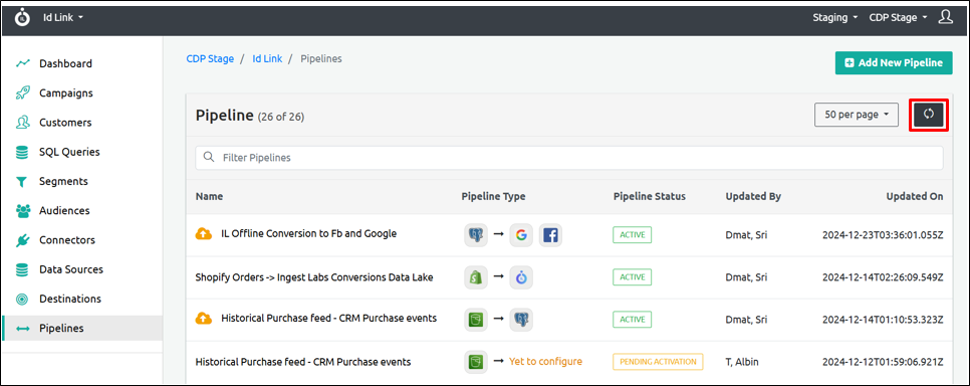
Task: Click ACTIVE badge in Shopify Orders row
Action: coord(632,277)
